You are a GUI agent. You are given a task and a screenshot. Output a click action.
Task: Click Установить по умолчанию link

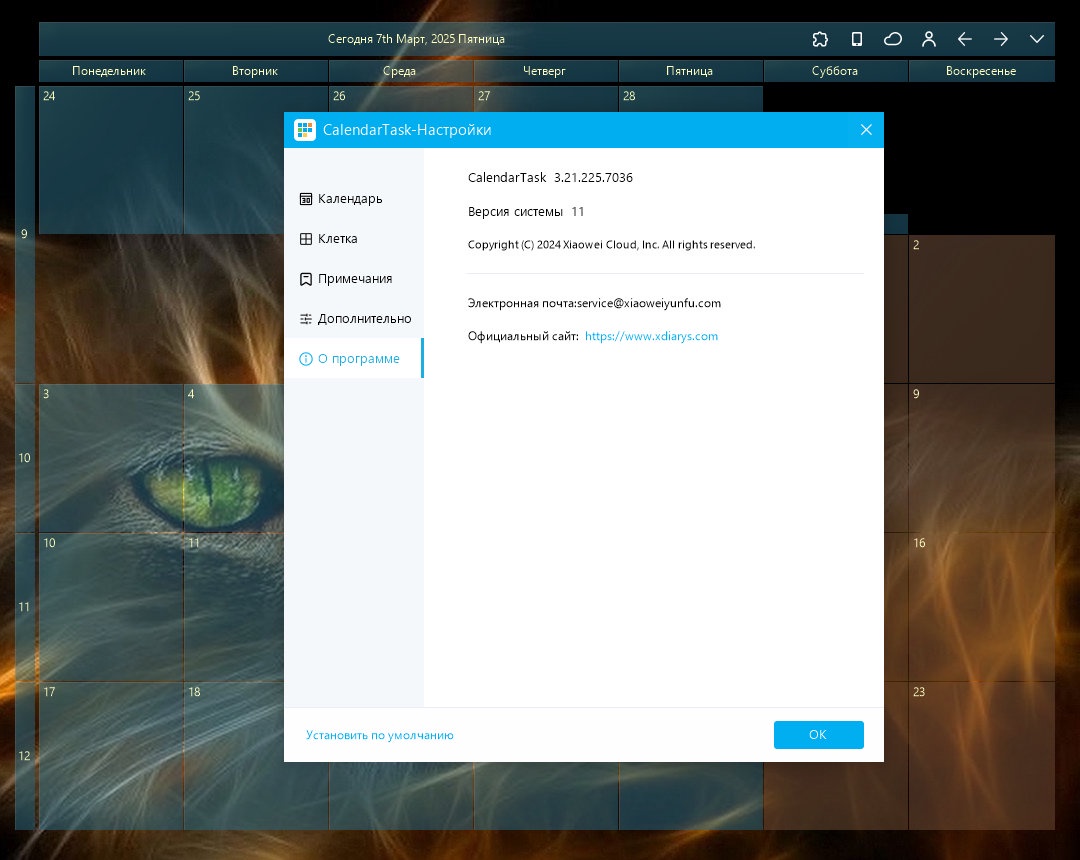point(380,735)
